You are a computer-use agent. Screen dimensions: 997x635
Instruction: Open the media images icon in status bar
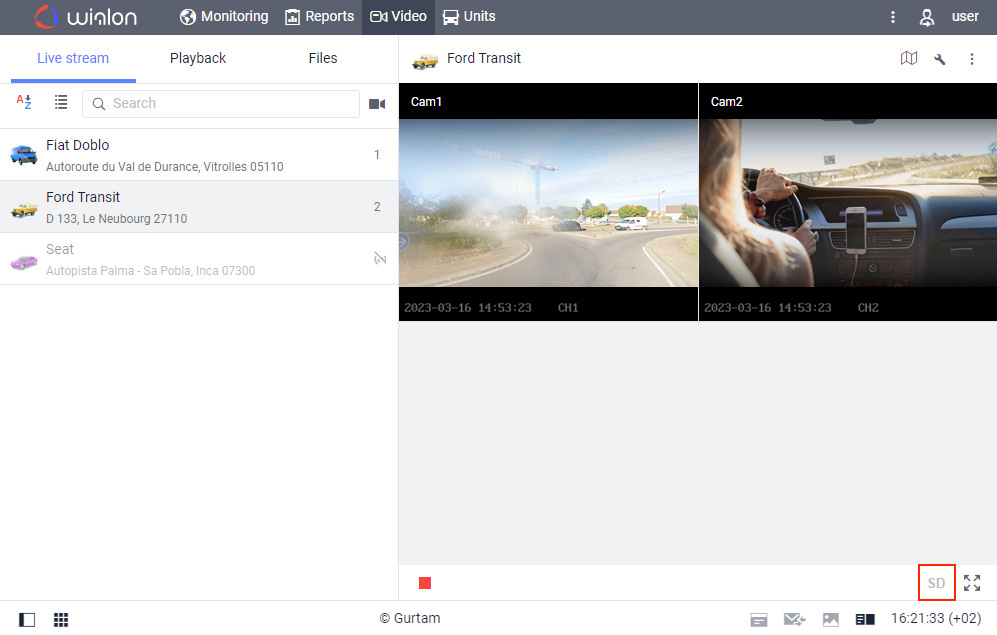point(830,619)
